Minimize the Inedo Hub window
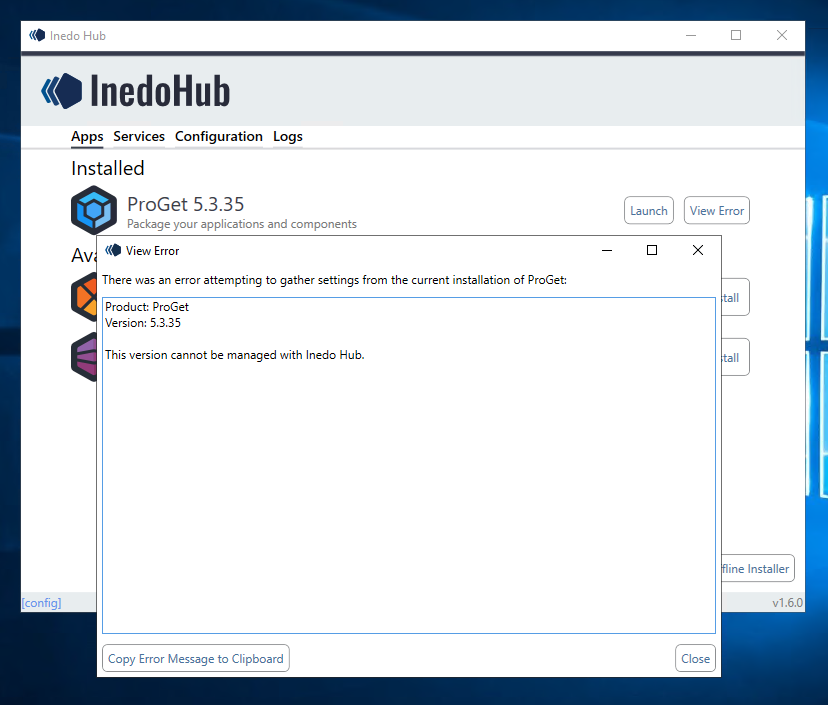The image size is (828, 705). (x=691, y=35)
